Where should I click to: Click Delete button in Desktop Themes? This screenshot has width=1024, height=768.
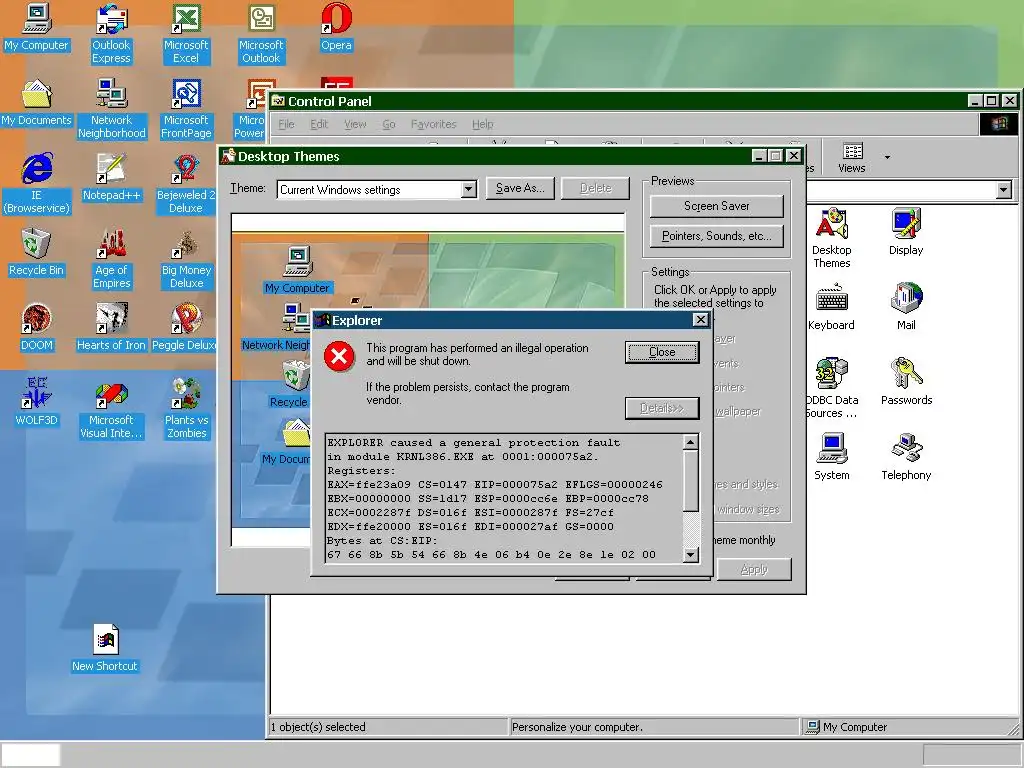click(596, 188)
